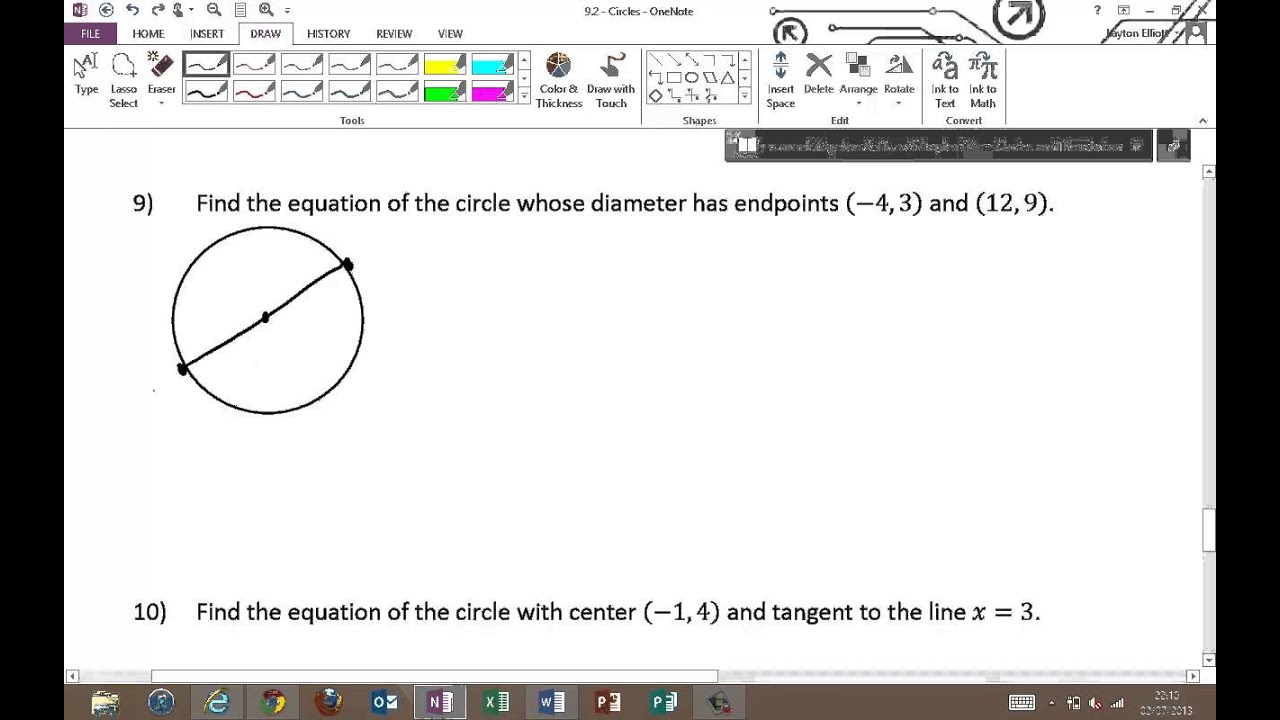This screenshot has width=1280, height=720.
Task: Click the zoom in magnifier in title bar
Action: 266,10
